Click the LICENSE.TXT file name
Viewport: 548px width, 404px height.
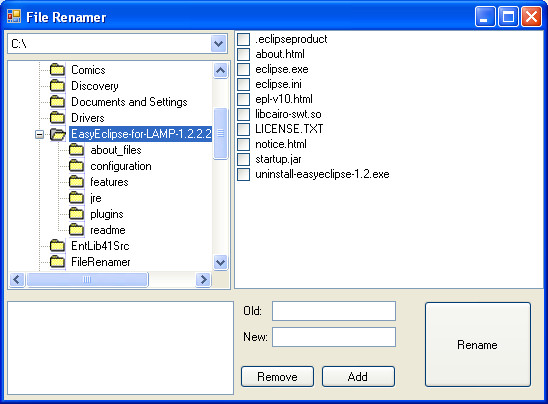tap(289, 129)
